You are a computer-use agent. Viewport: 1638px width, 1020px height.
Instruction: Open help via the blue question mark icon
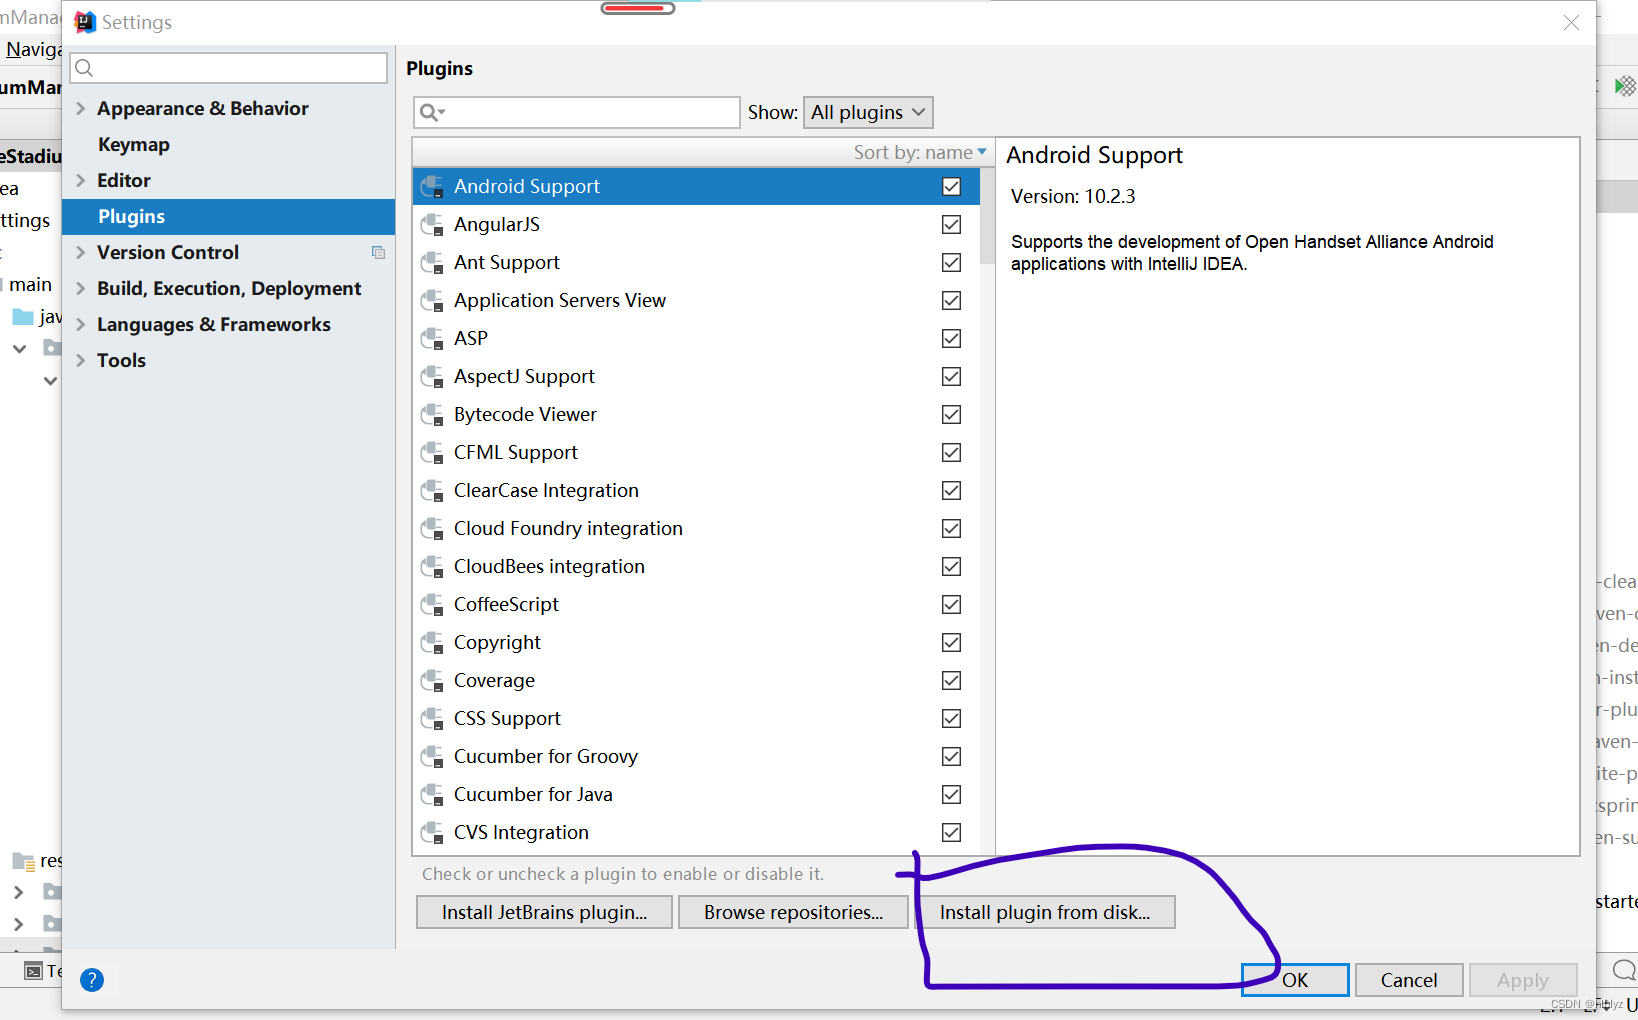point(92,980)
